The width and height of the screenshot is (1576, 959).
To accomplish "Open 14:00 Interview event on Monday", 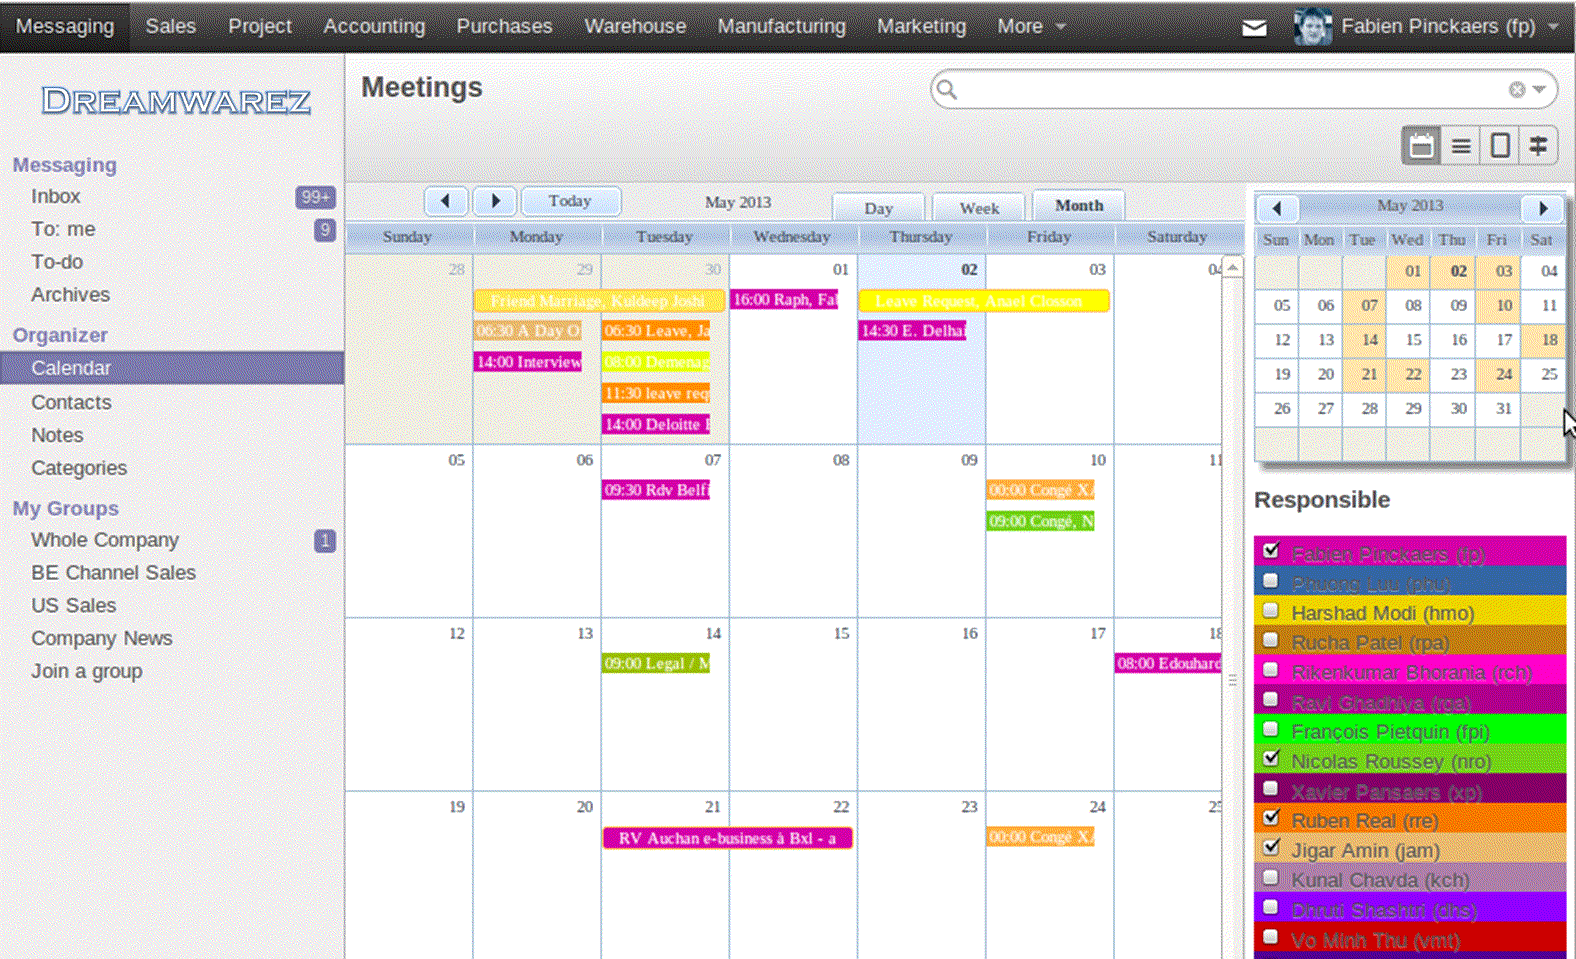I will 528,362.
